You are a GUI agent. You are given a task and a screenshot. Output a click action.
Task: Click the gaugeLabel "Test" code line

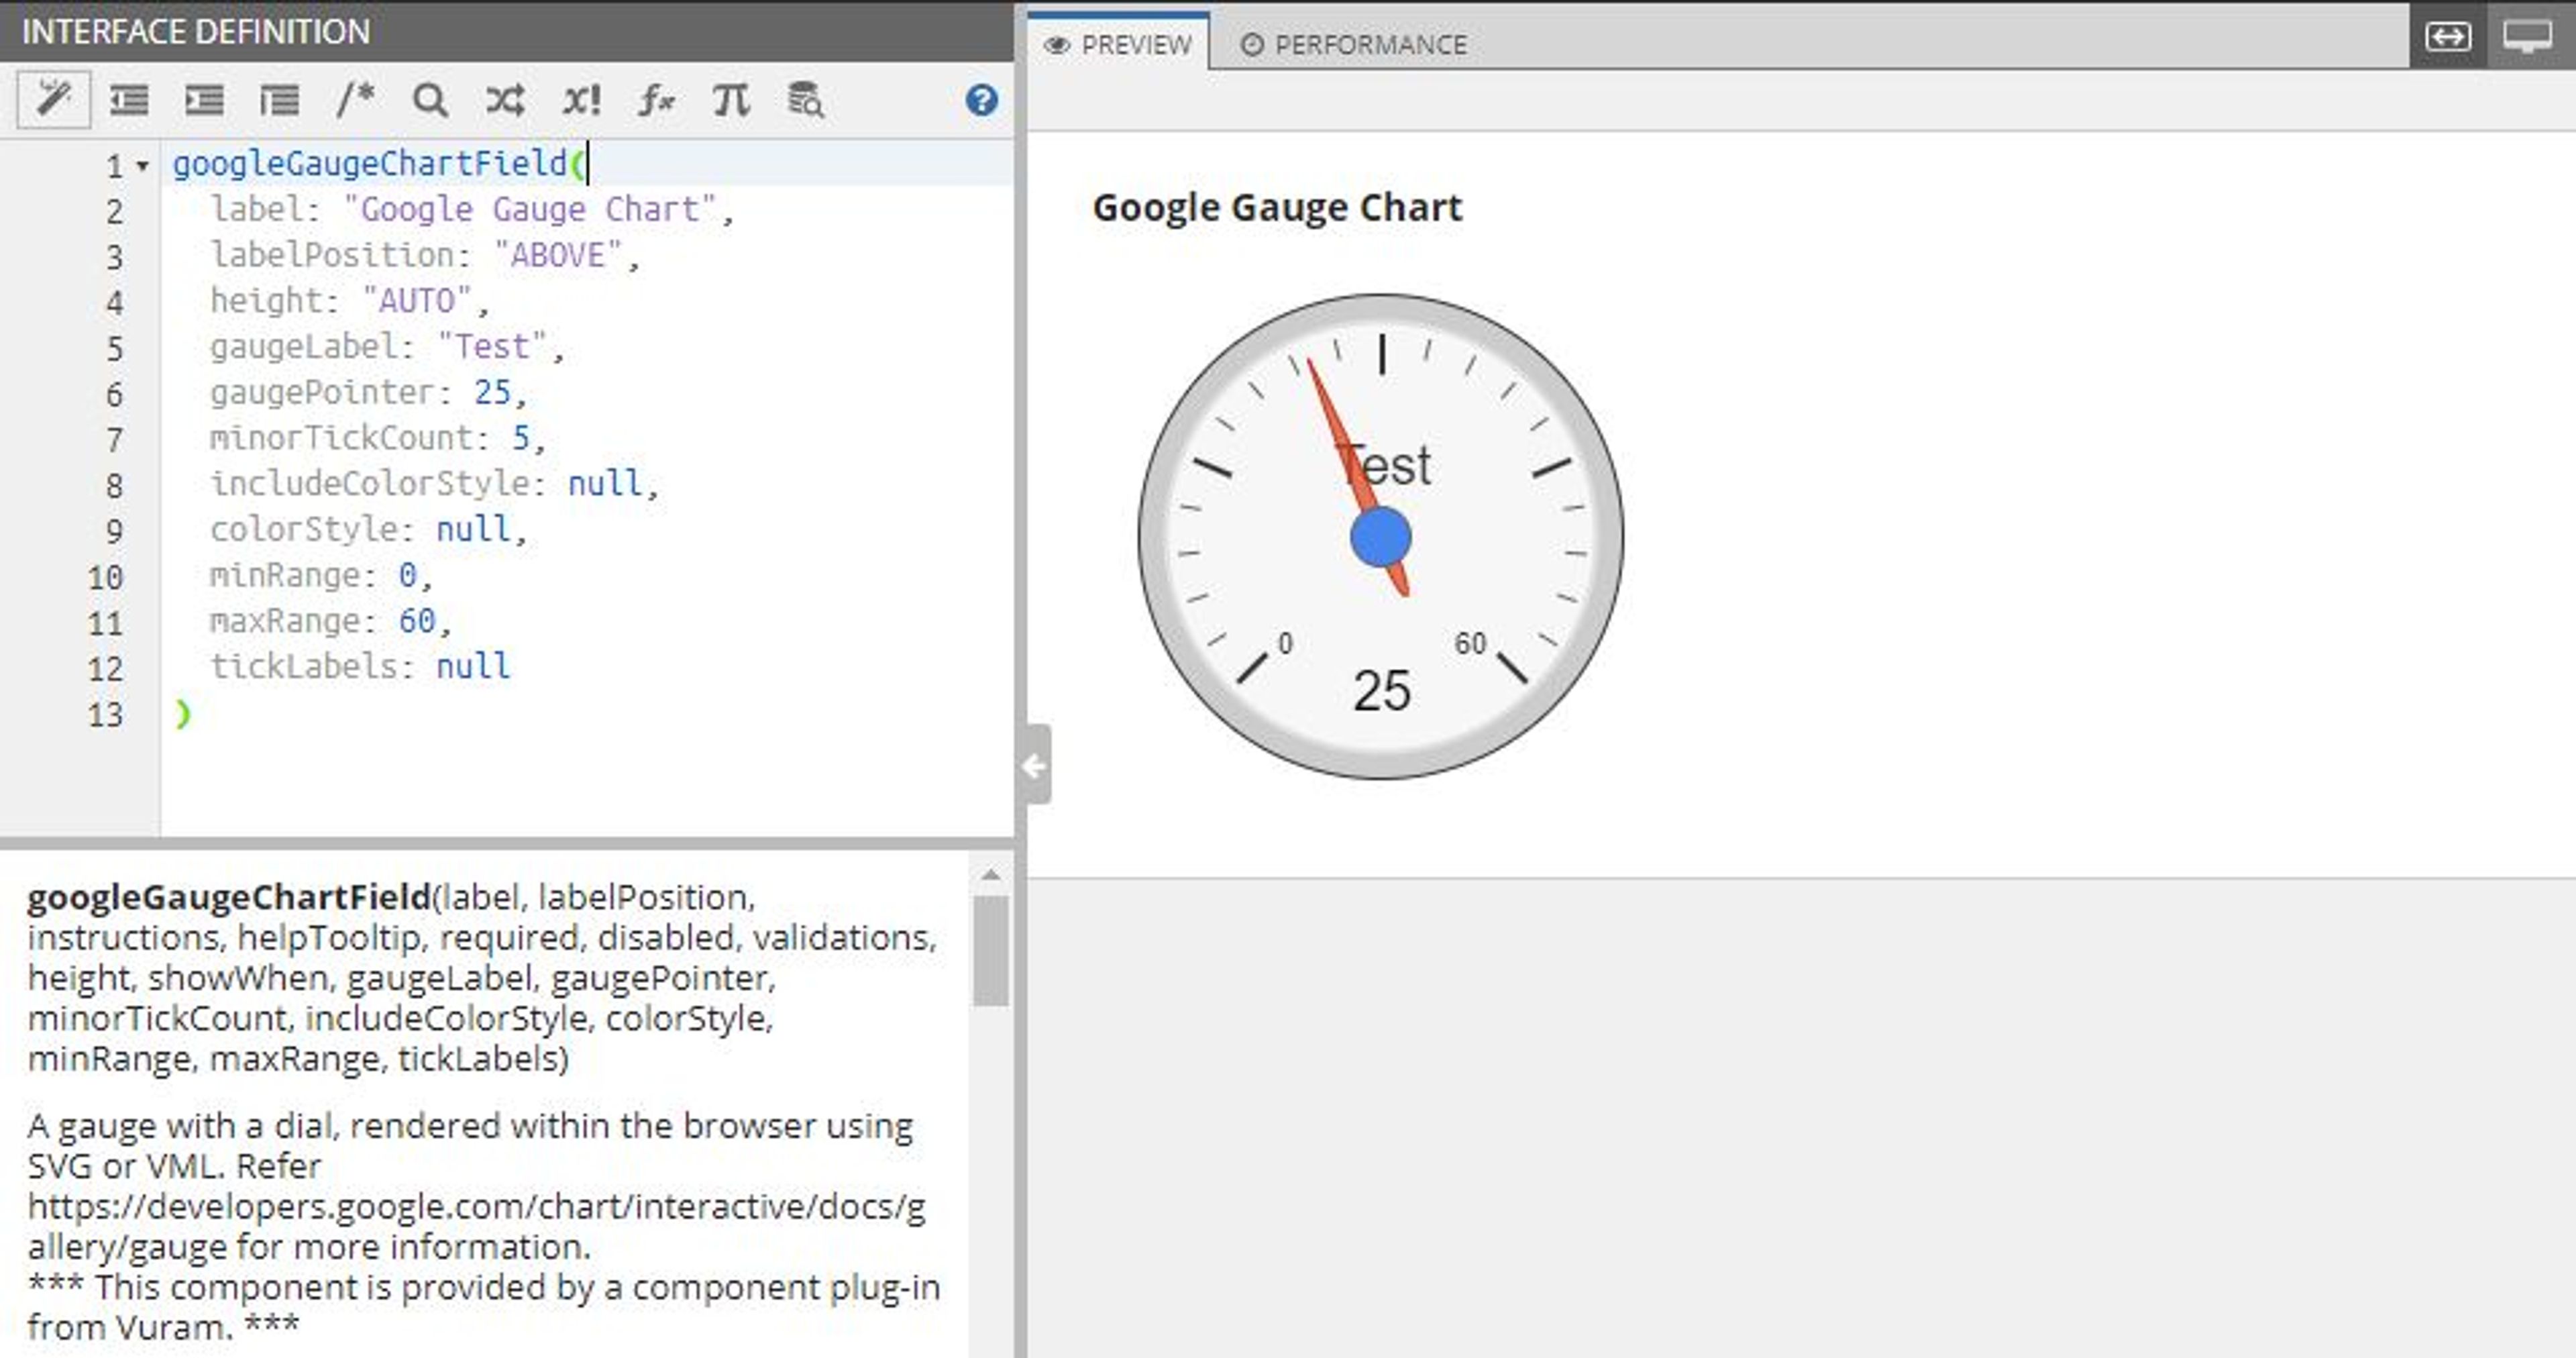click(x=387, y=347)
